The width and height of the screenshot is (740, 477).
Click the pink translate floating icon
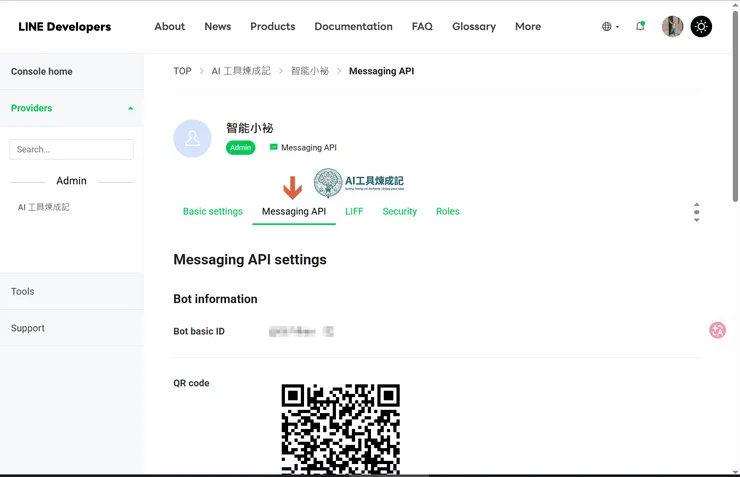[717, 330]
